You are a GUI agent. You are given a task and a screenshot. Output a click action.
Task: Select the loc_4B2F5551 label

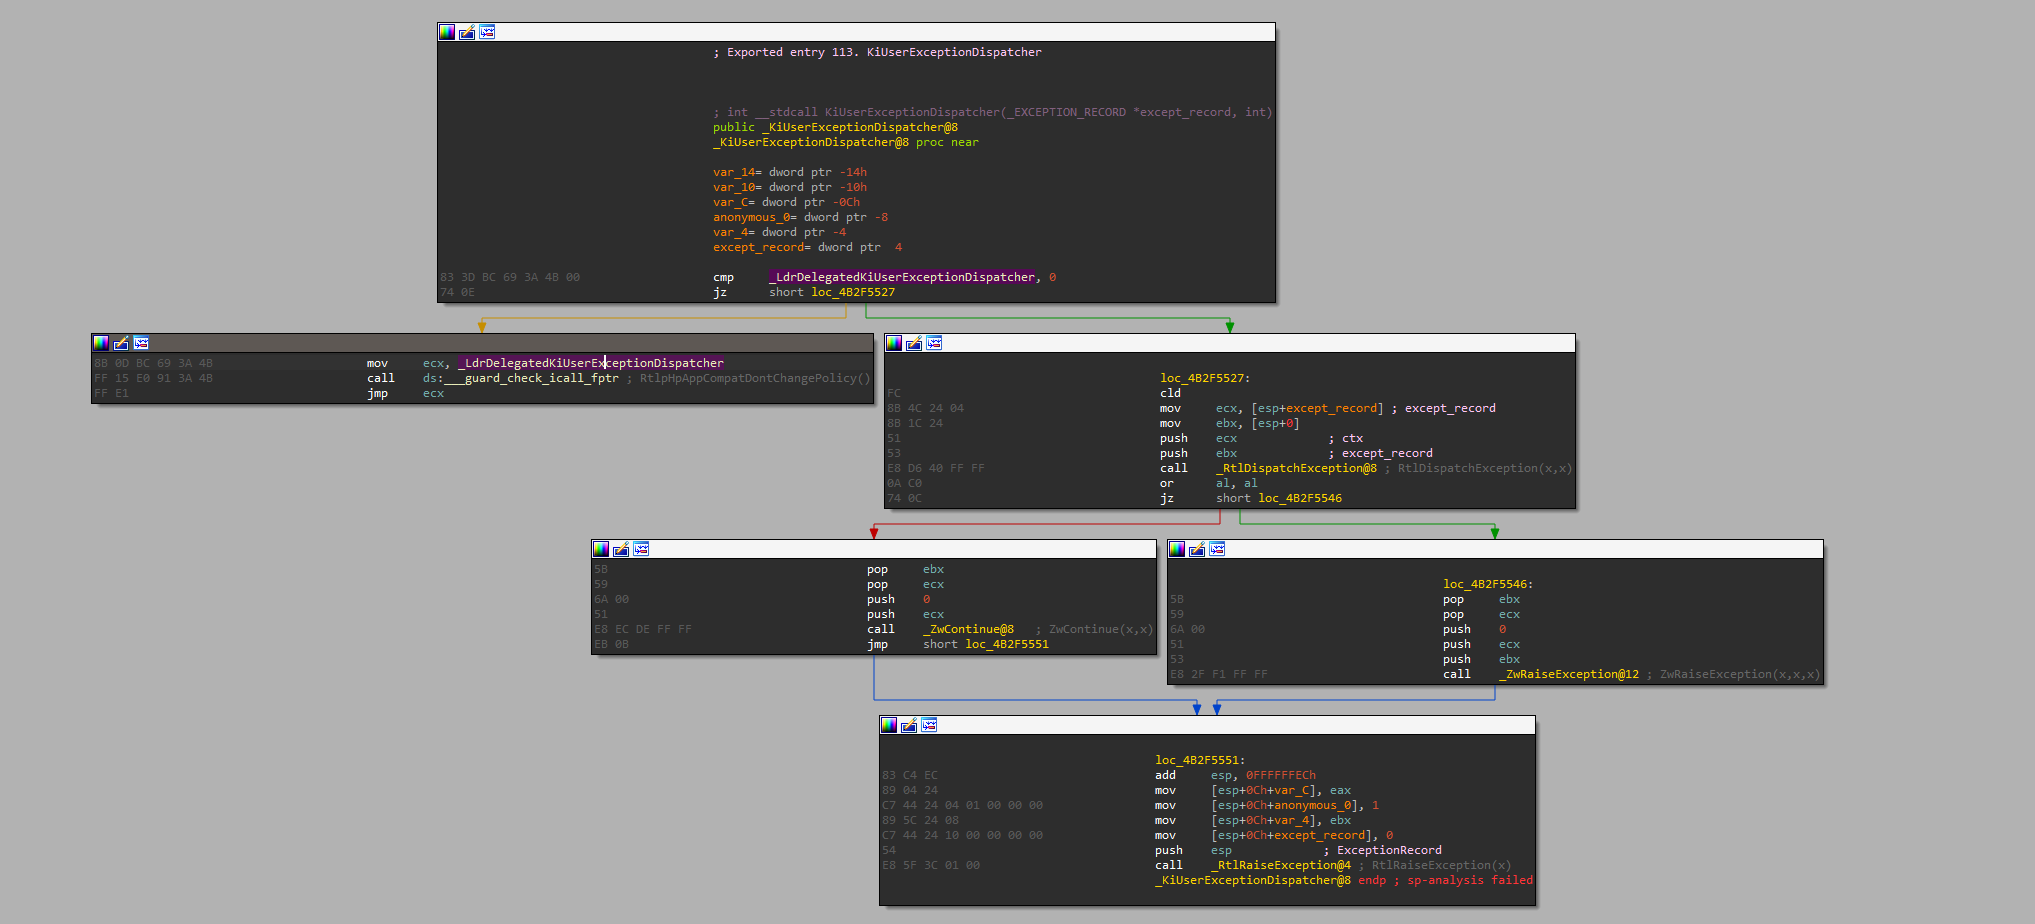pyautogui.click(x=1200, y=760)
